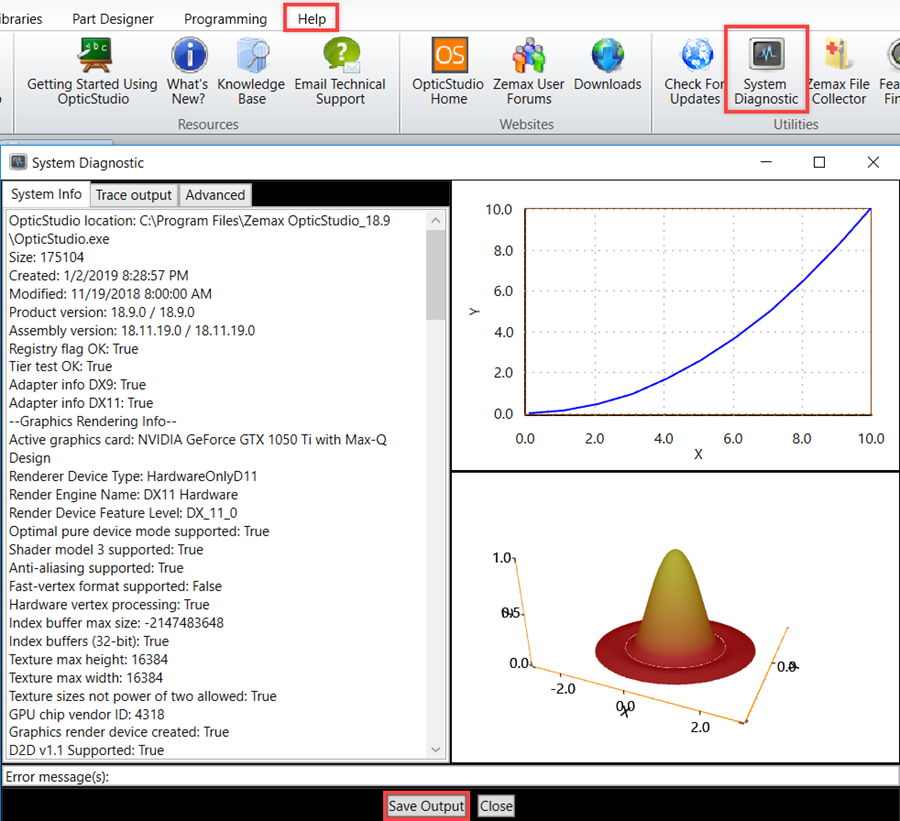Select 'GPU chip vendor ID: 4318' line
The width and height of the screenshot is (900, 821).
click(87, 715)
